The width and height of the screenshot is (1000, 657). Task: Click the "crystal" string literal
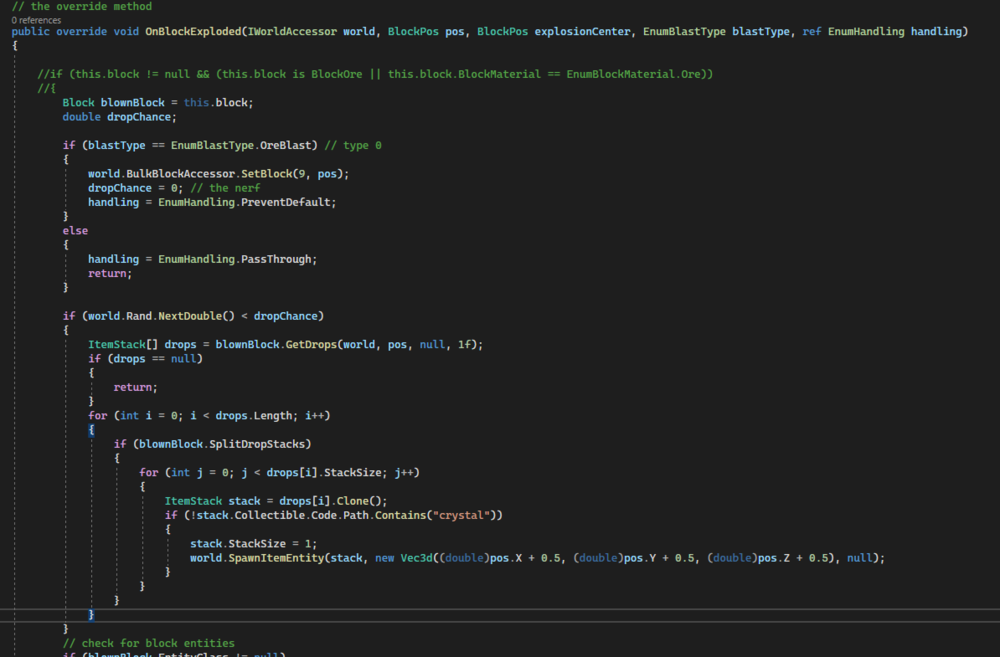pos(464,514)
